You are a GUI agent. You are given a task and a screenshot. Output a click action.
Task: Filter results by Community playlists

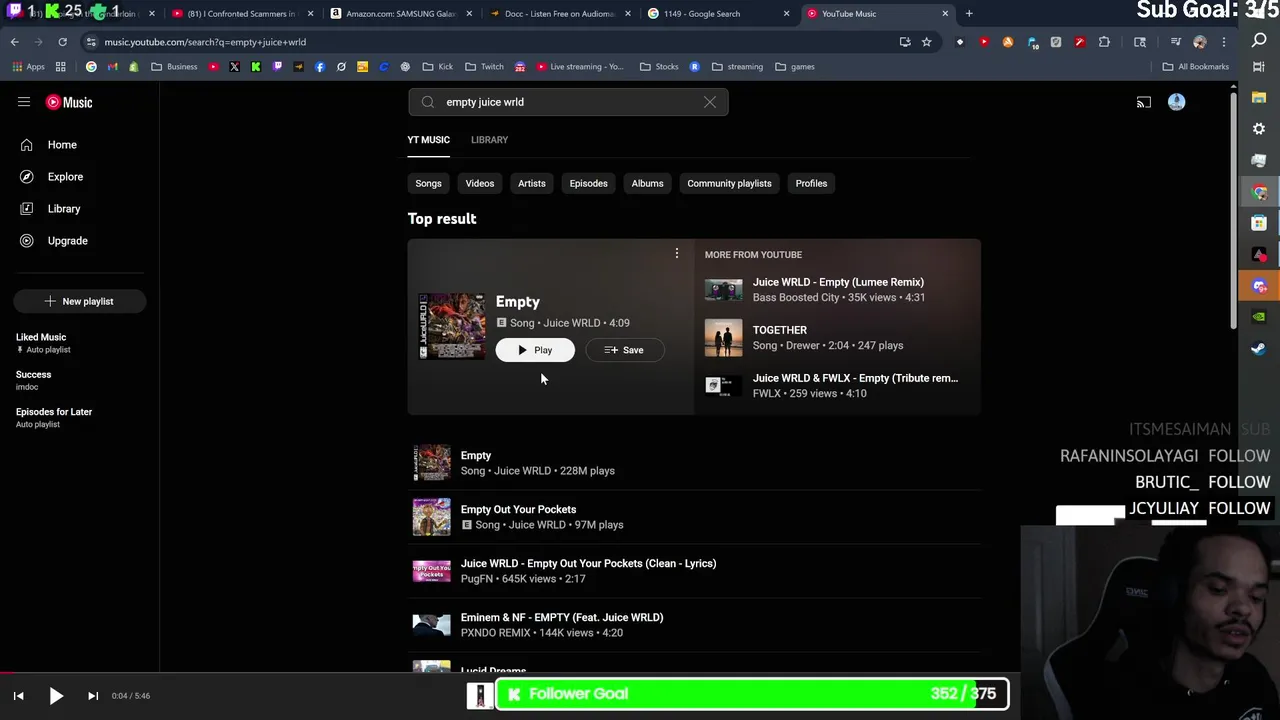[x=729, y=183]
